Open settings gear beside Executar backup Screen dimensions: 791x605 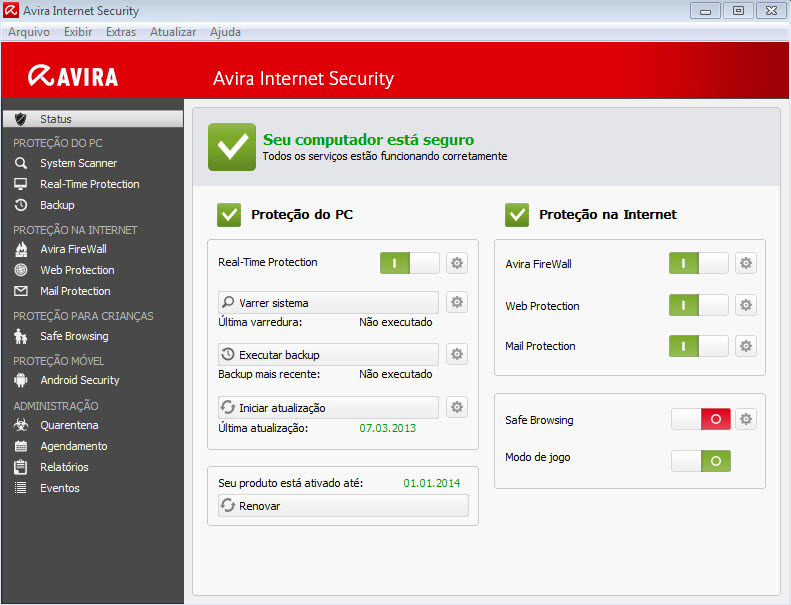[x=457, y=354]
